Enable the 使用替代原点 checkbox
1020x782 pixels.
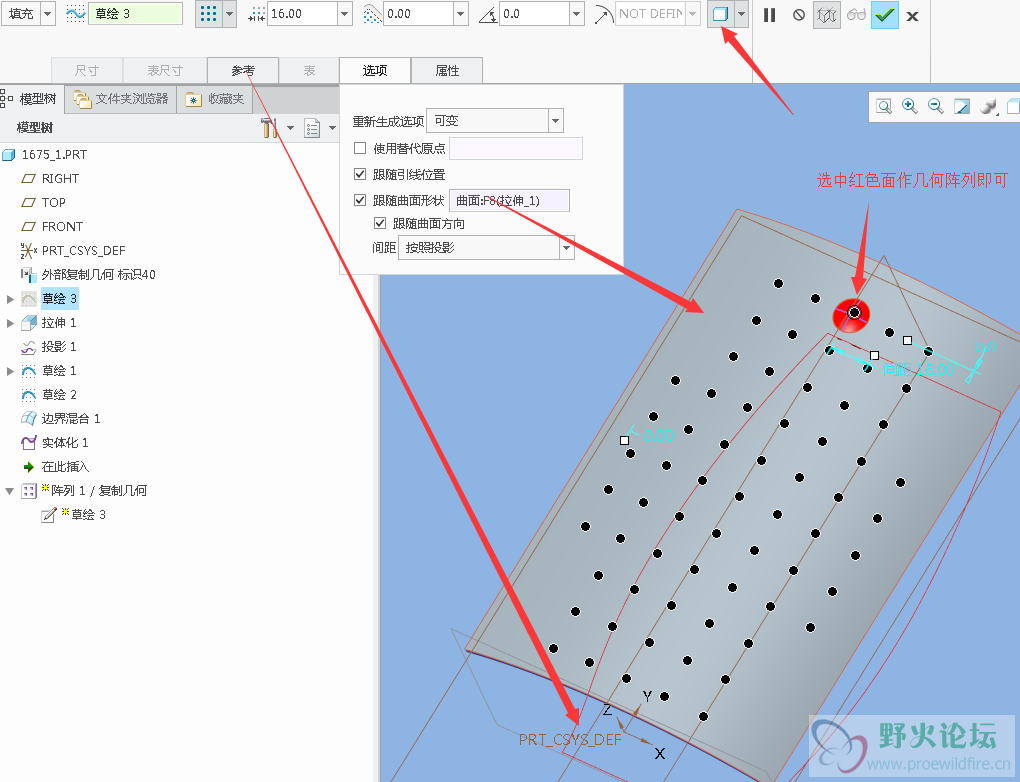pos(360,148)
